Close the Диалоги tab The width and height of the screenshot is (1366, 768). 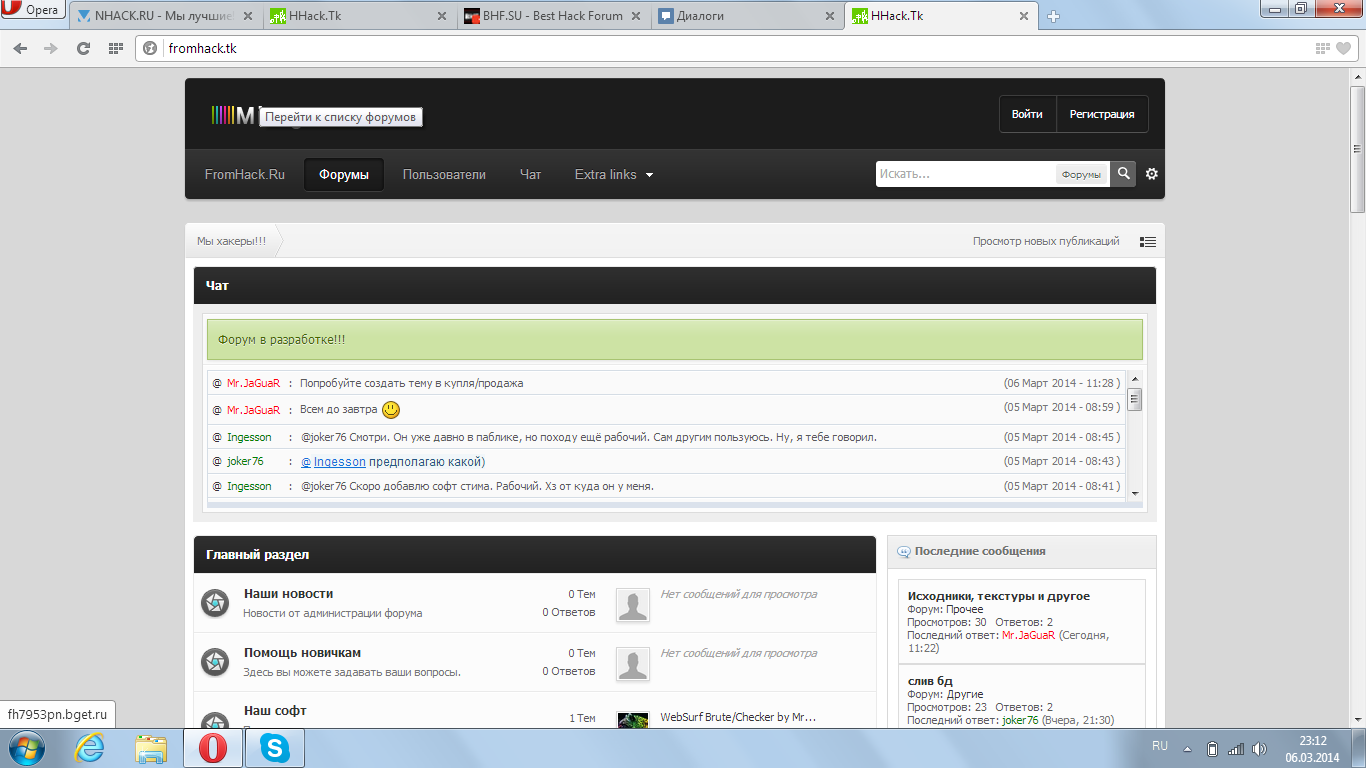pos(829,16)
